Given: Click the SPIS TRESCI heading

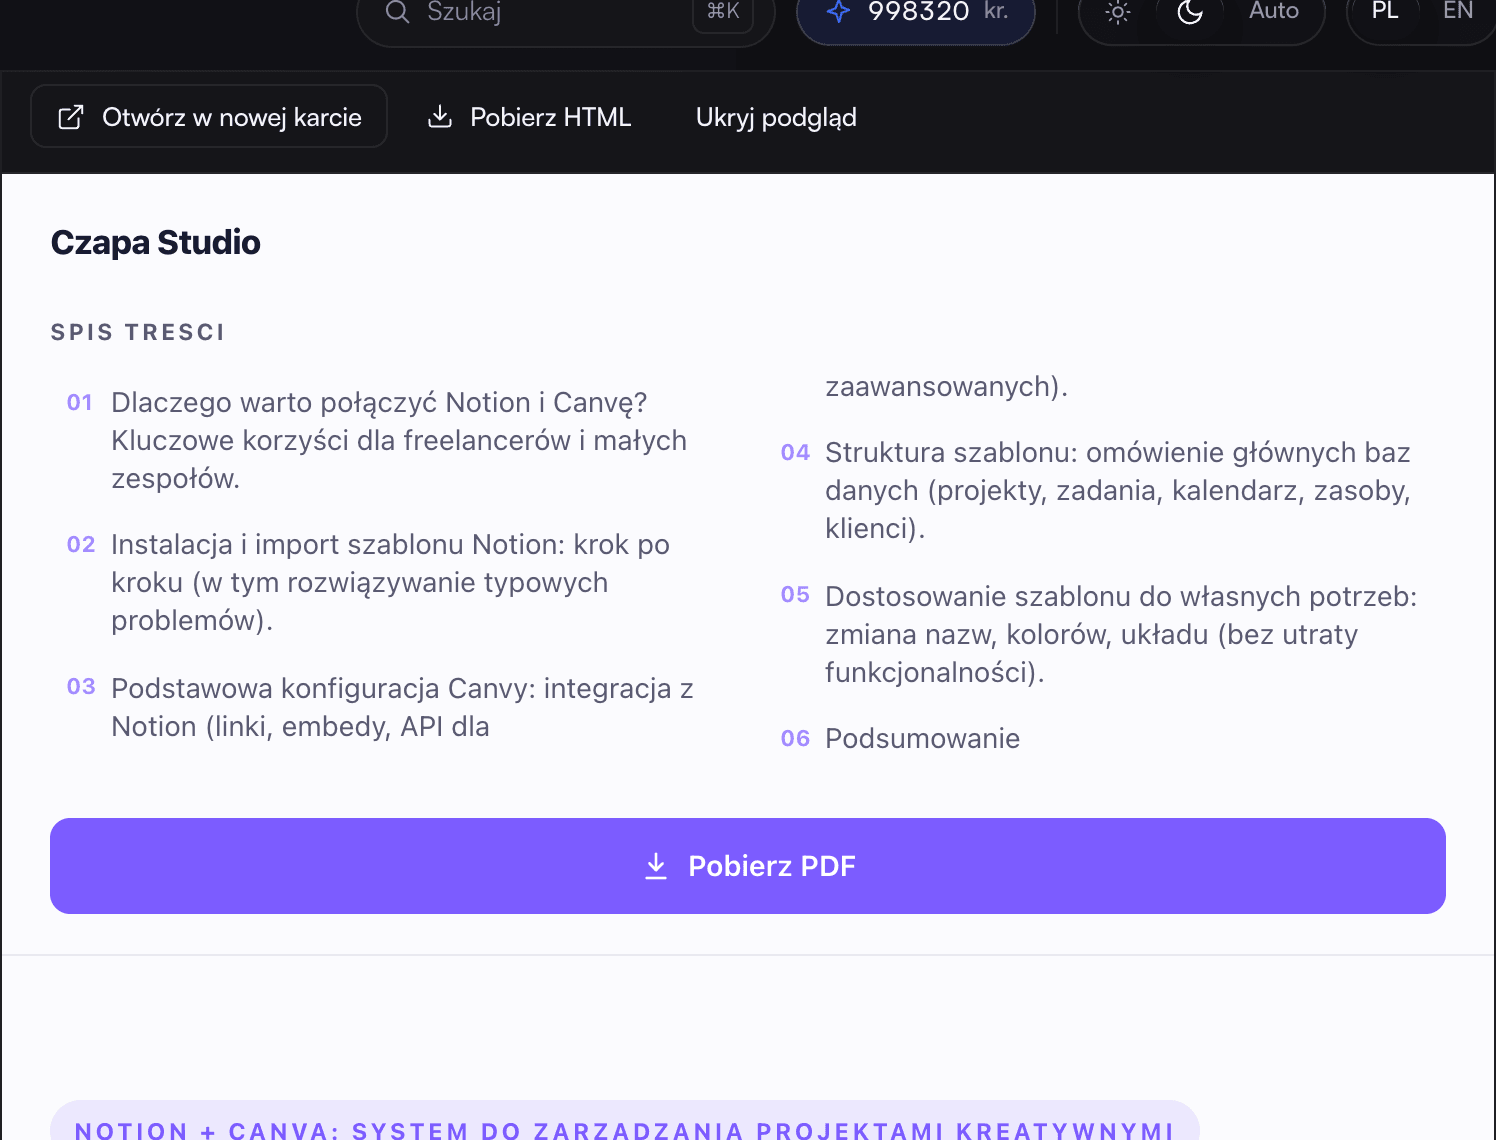Looking at the screenshot, I should point(138,332).
